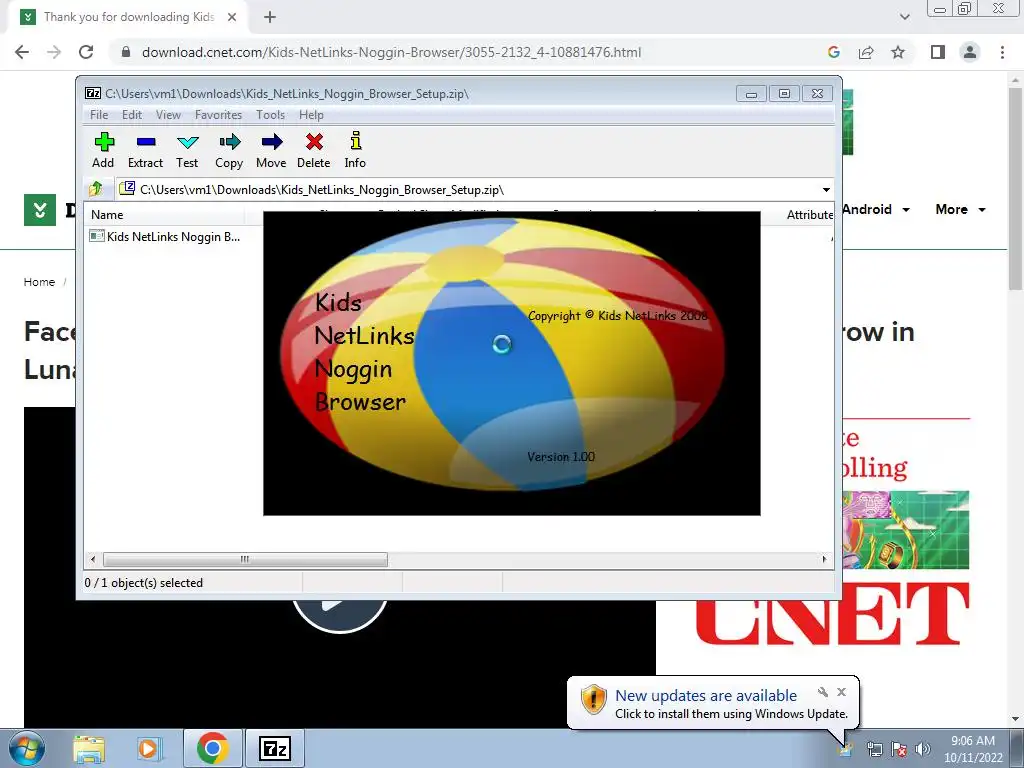Click the Chrome address bar URL

pos(391,52)
